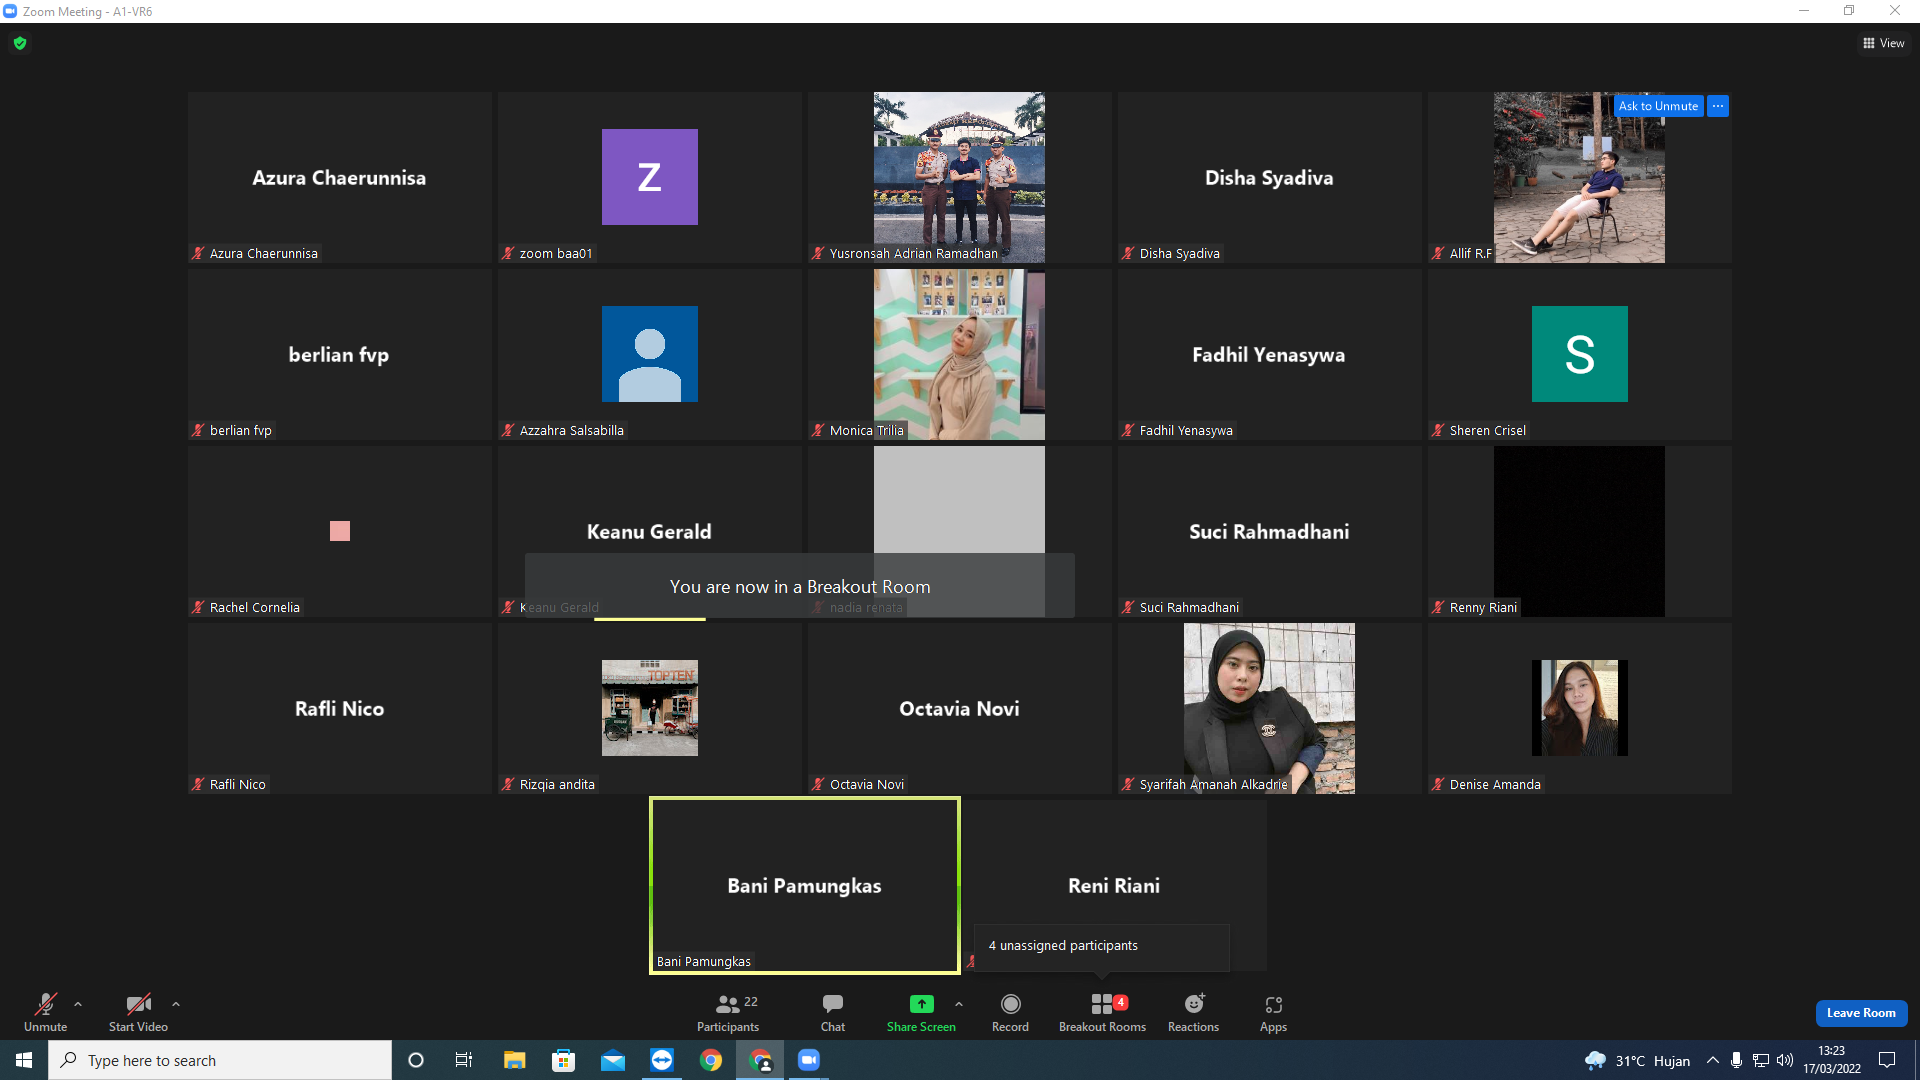Click the 4 unassigned participants notice

click(x=1101, y=946)
